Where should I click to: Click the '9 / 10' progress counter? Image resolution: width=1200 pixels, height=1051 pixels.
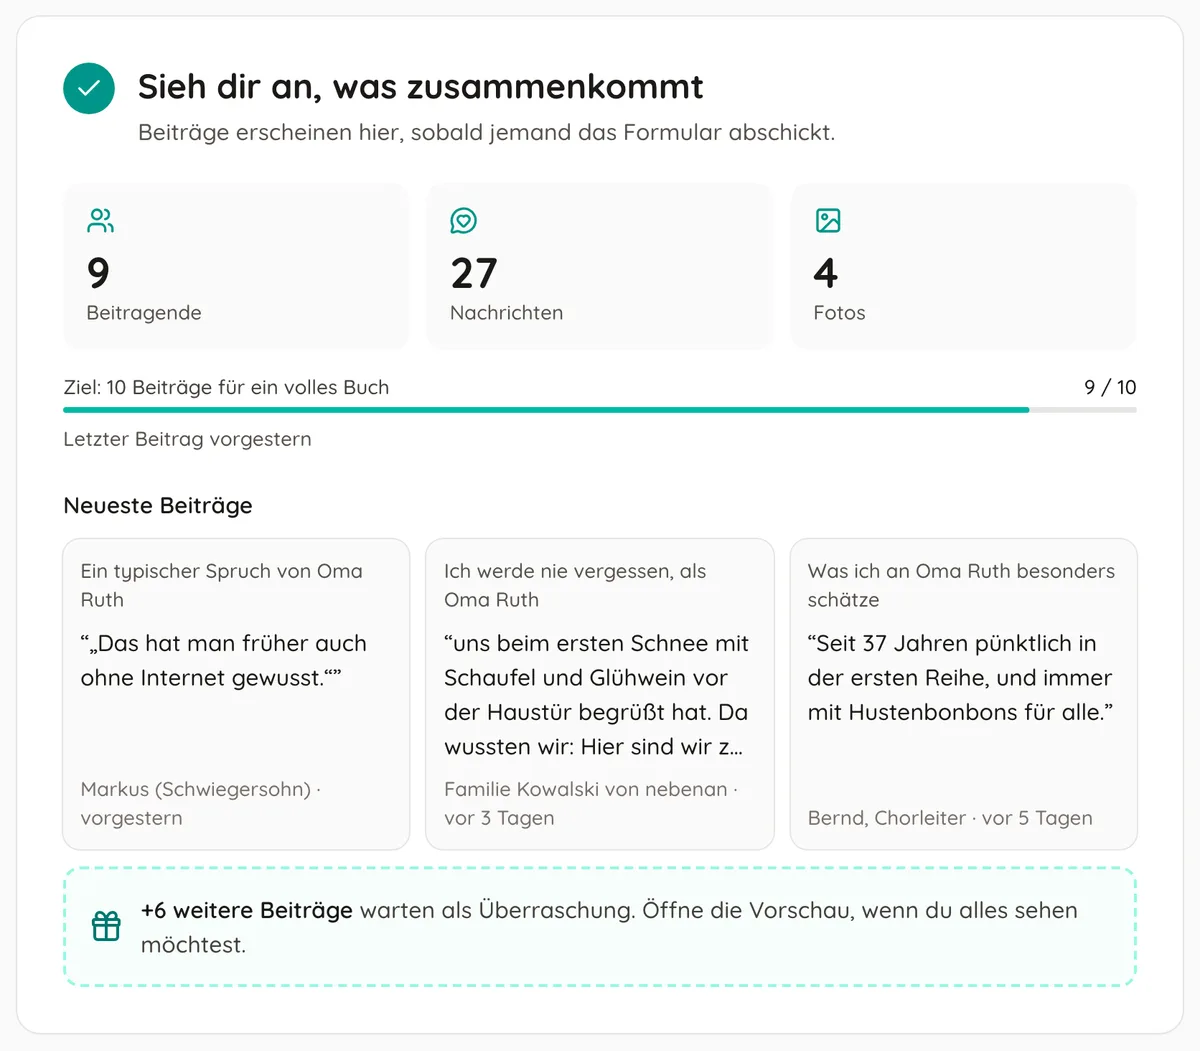(1110, 387)
